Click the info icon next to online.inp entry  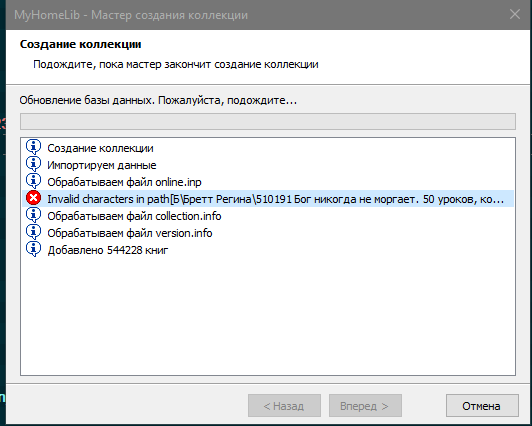[x=34, y=181]
